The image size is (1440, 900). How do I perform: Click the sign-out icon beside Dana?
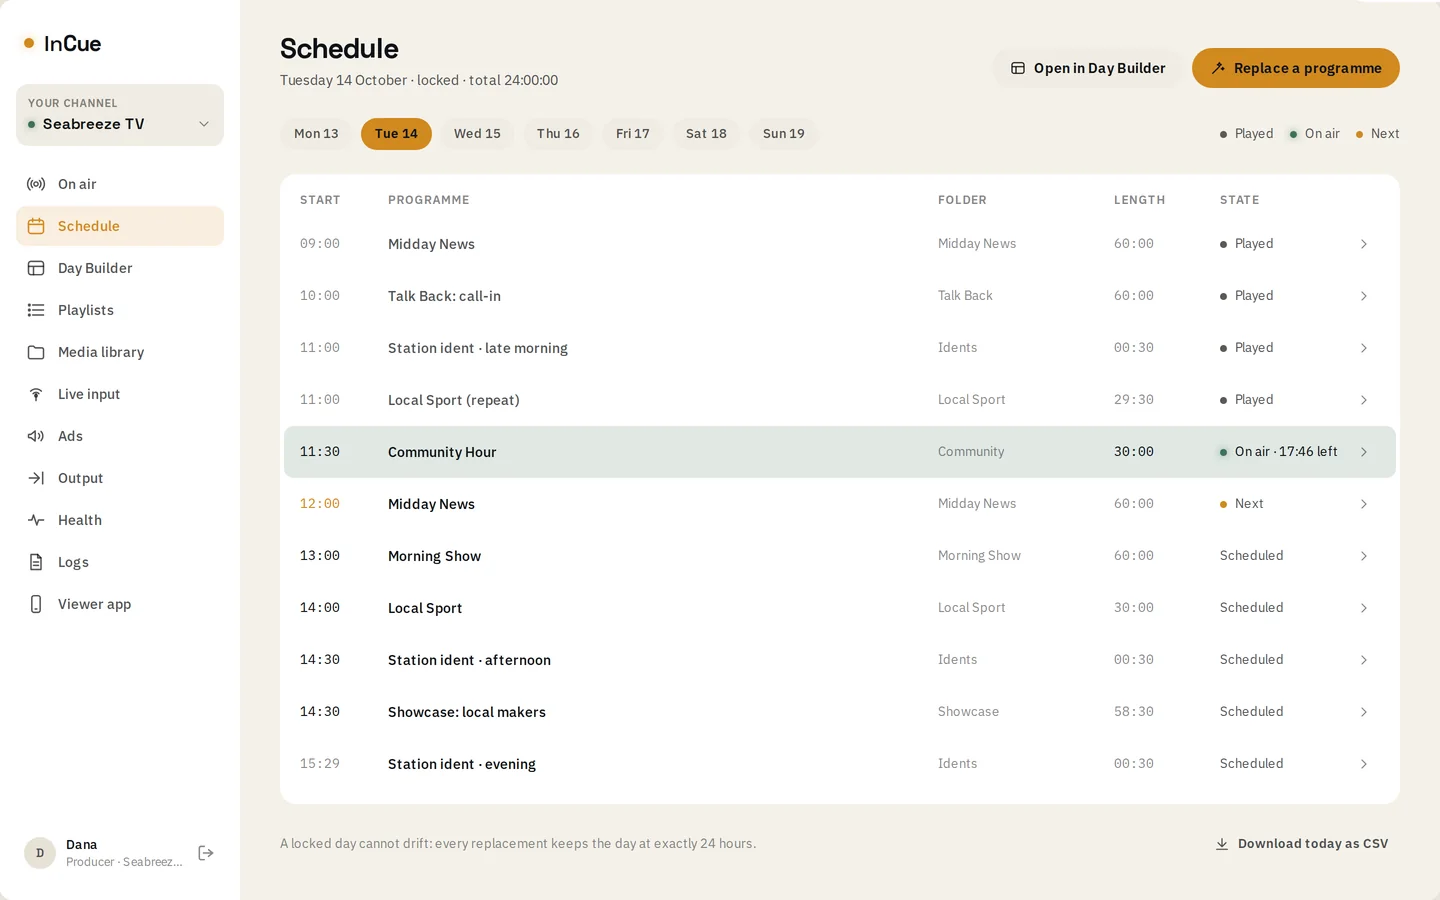click(206, 853)
